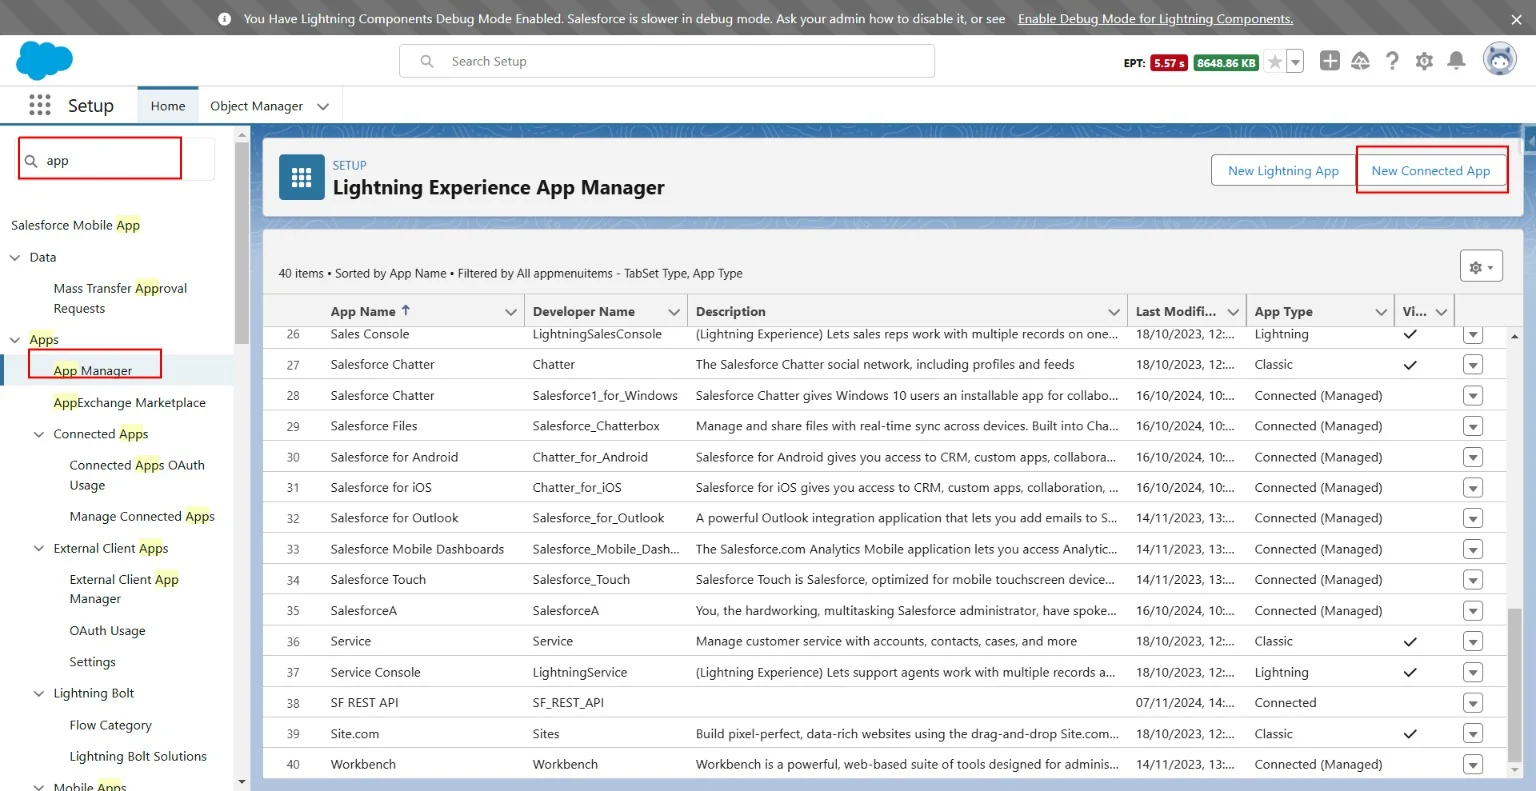
Task: Collapse the Connected Apps tree section
Action: pyautogui.click(x=39, y=434)
